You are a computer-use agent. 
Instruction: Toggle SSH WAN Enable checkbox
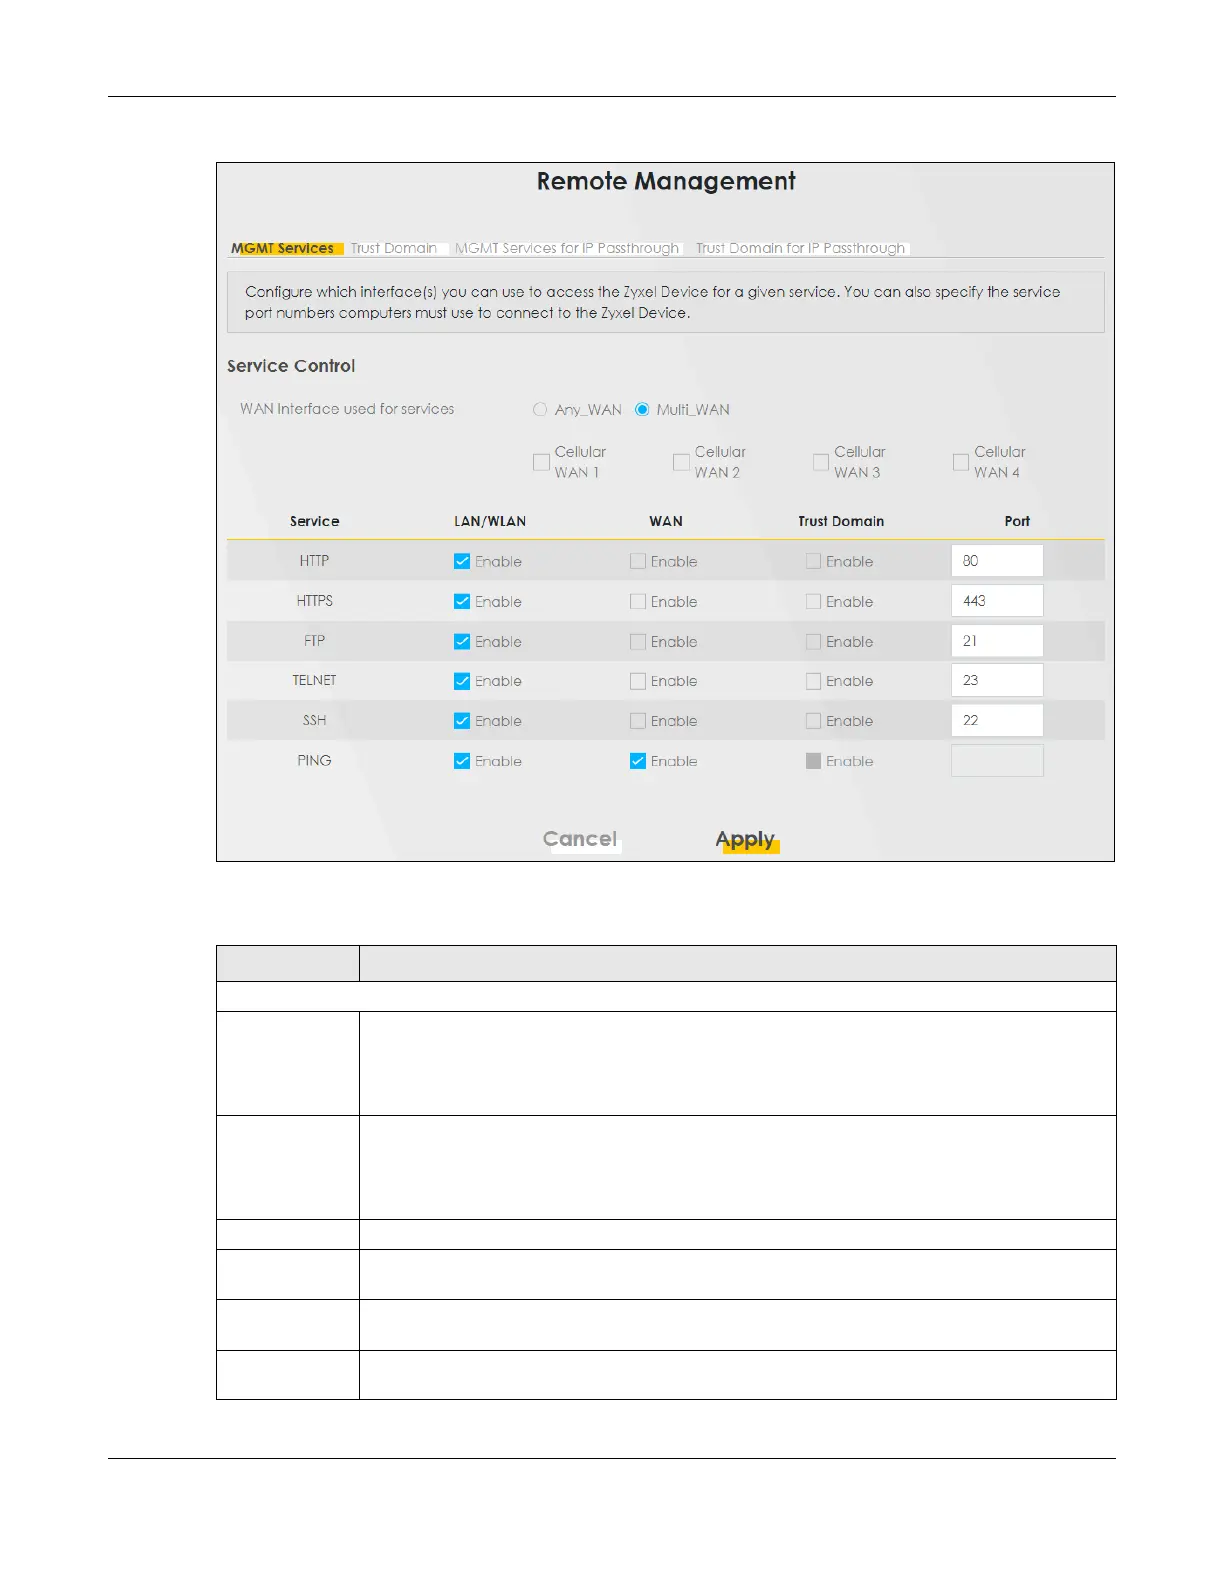[638, 720]
